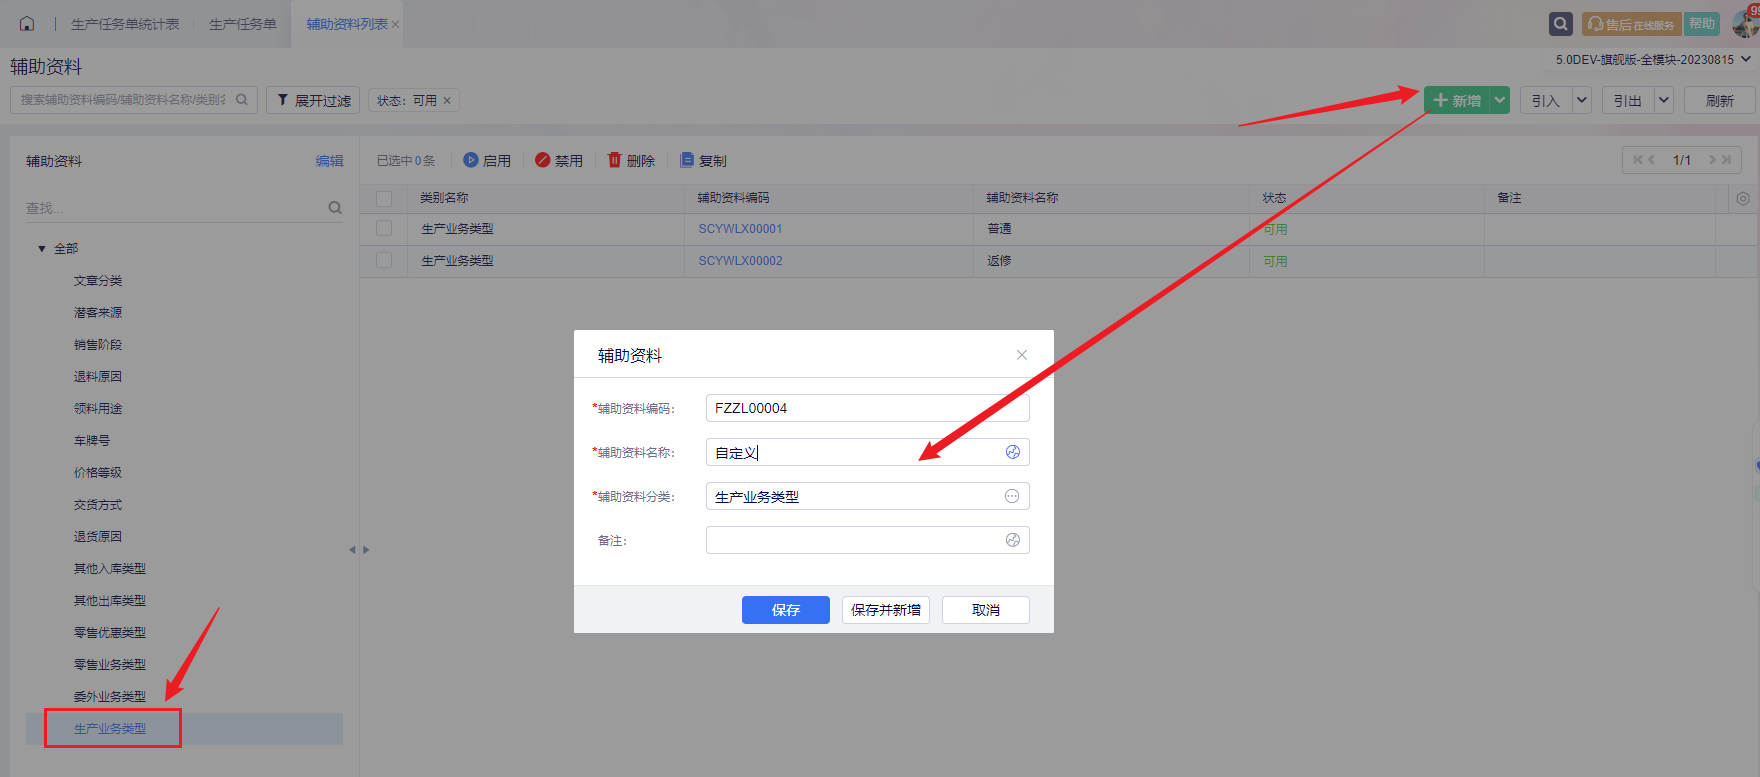Click the 引出 export button
The height and width of the screenshot is (777, 1760).
(1628, 100)
